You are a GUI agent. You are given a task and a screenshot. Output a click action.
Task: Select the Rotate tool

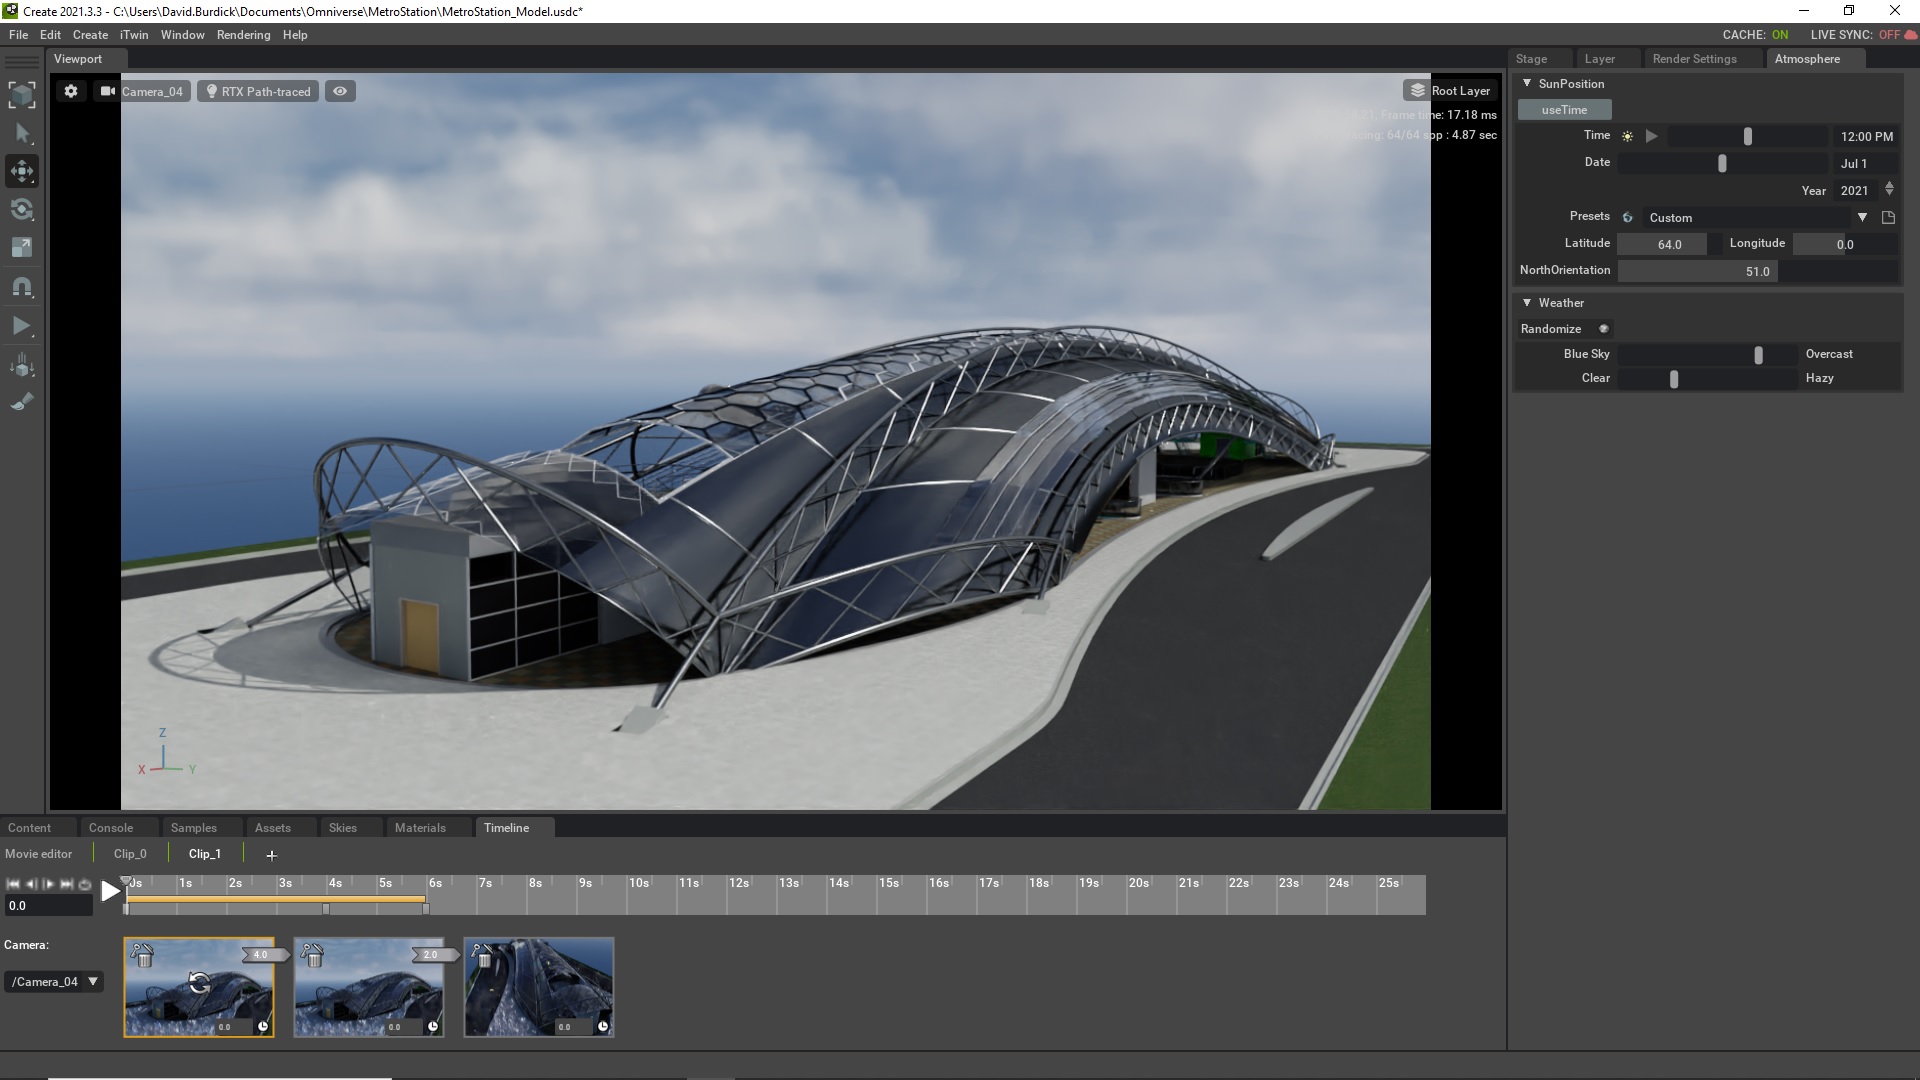click(x=21, y=210)
